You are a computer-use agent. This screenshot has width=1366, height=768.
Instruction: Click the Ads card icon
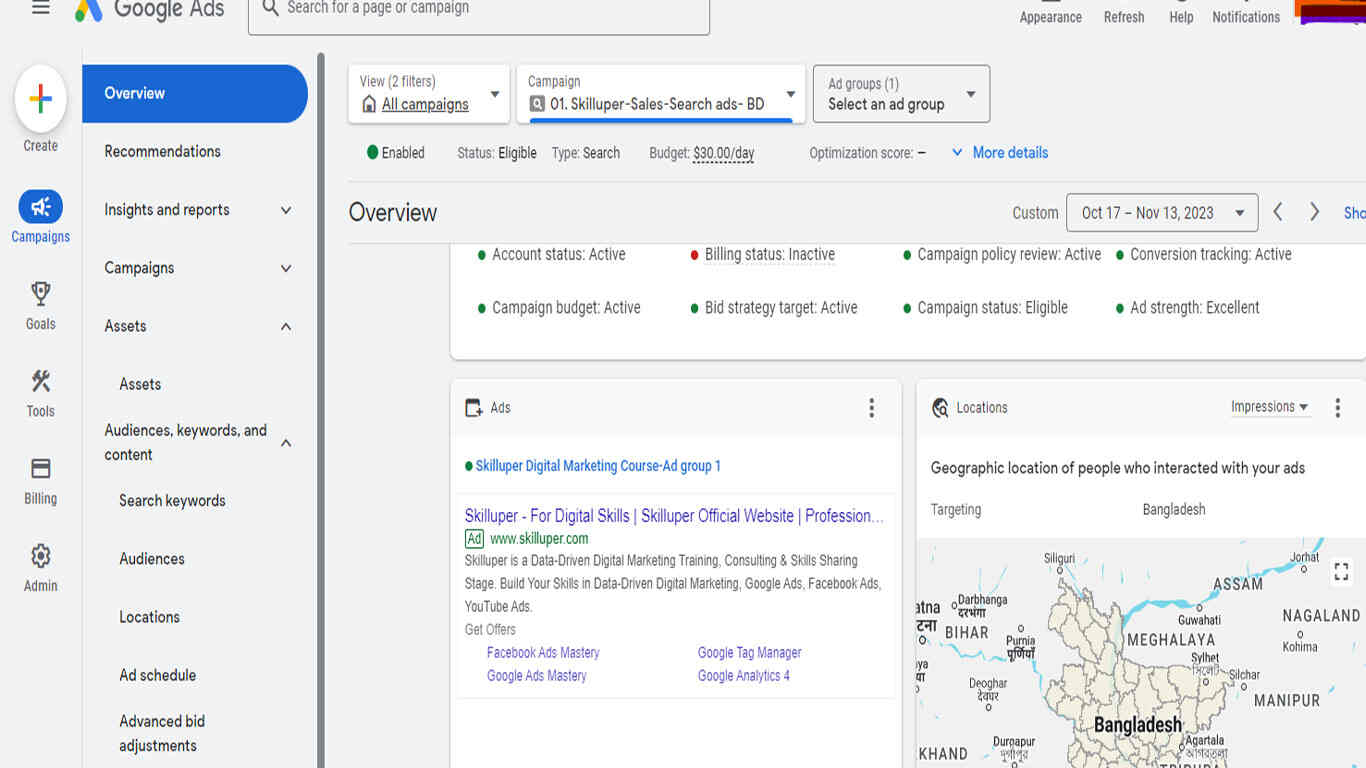[x=474, y=408]
